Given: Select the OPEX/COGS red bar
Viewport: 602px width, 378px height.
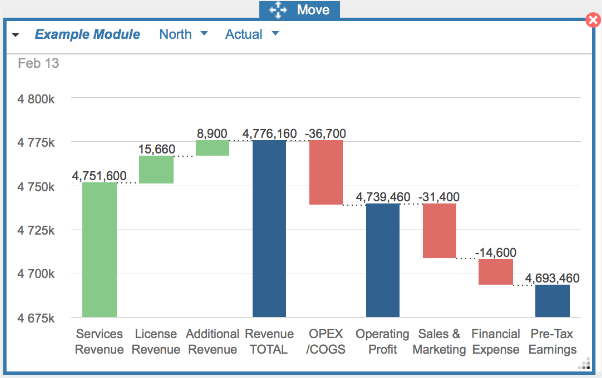Looking at the screenshot, I should click(x=326, y=172).
